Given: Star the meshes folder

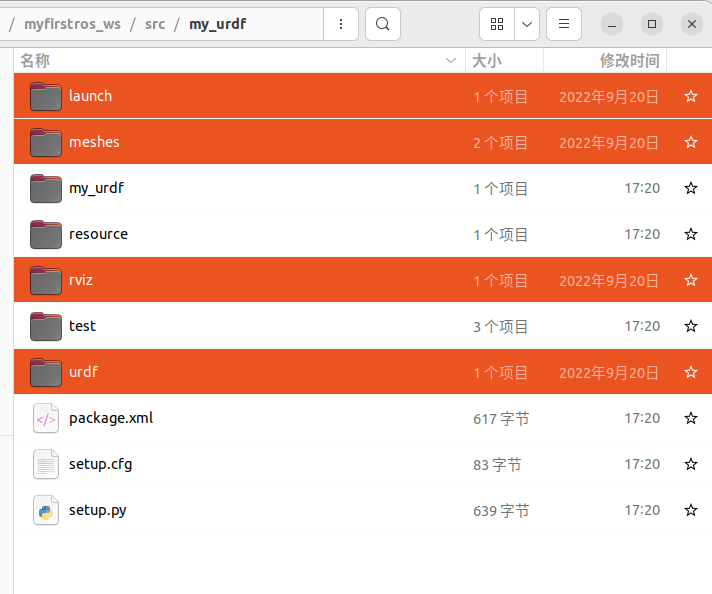Looking at the screenshot, I should click(x=691, y=142).
